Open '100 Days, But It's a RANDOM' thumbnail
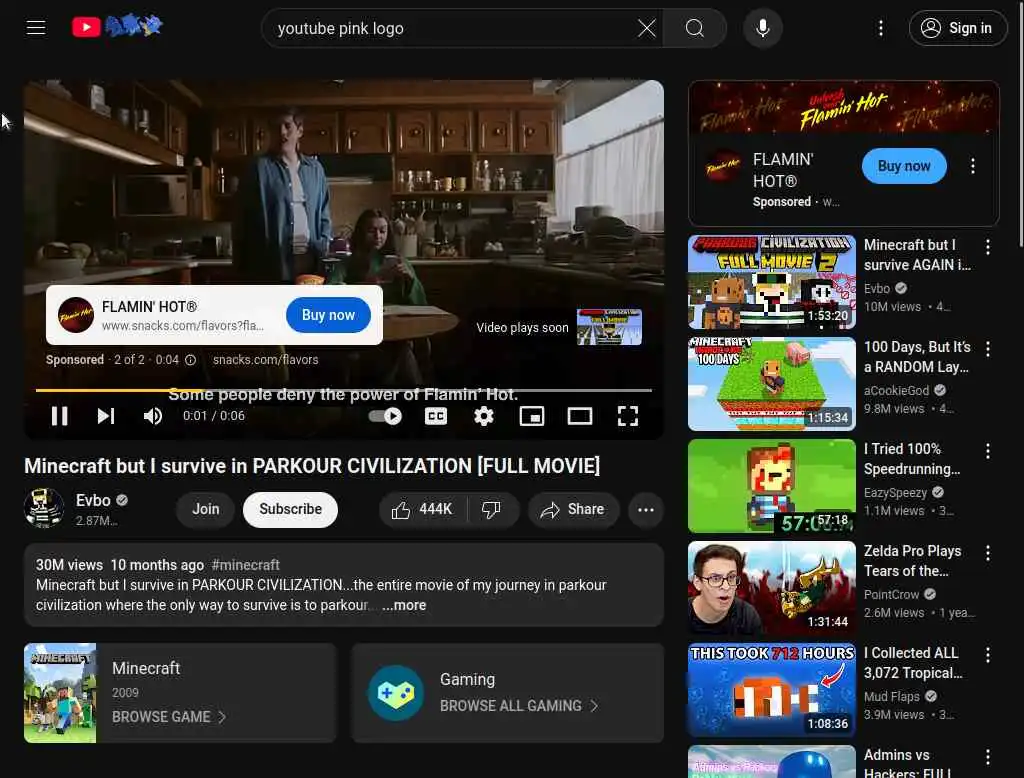The height and width of the screenshot is (778, 1024). point(771,384)
